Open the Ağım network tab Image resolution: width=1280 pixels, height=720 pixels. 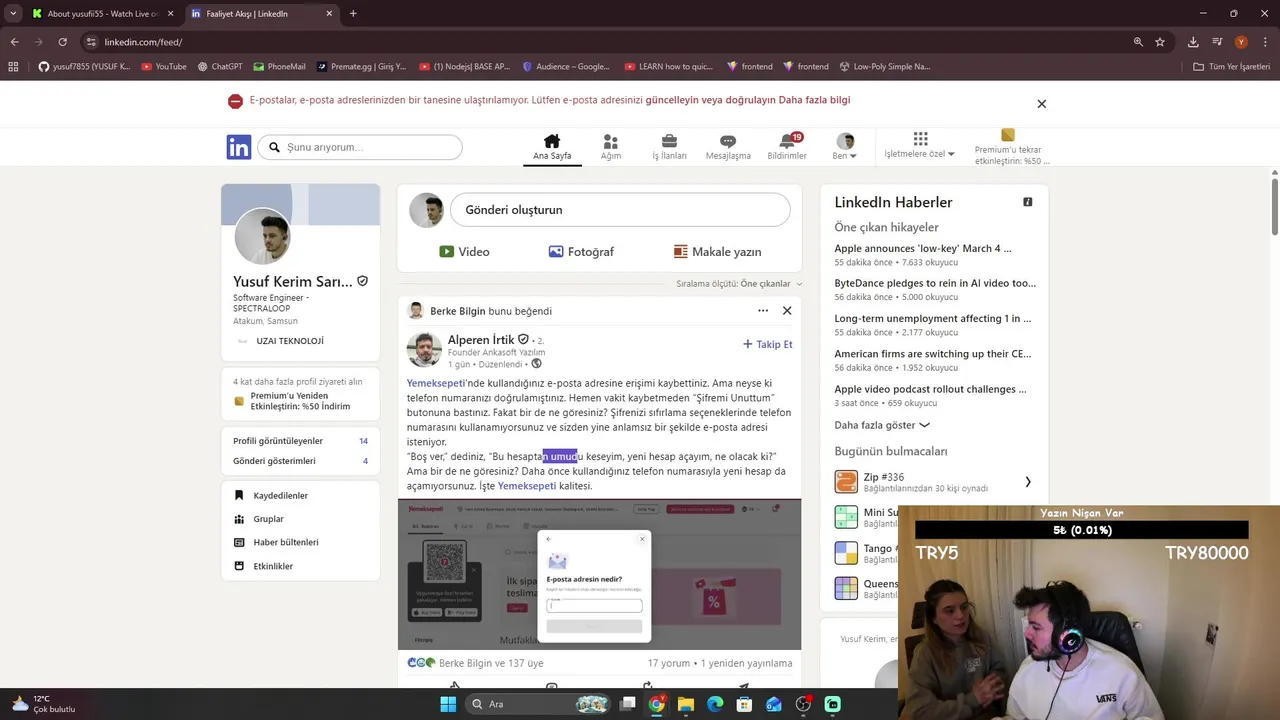[x=611, y=147]
